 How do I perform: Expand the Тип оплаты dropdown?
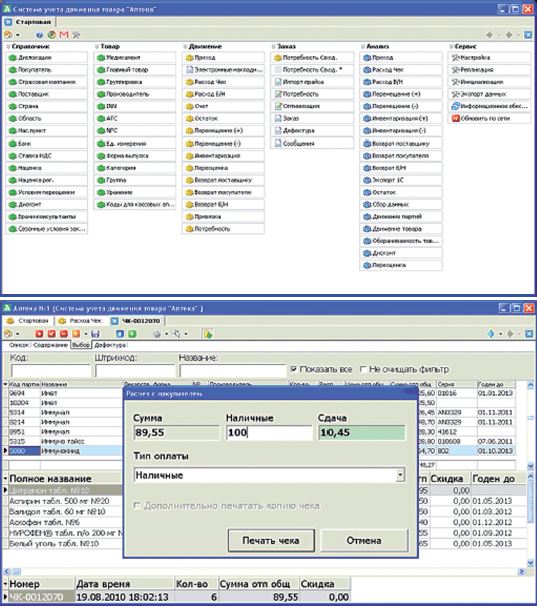pyautogui.click(x=401, y=475)
